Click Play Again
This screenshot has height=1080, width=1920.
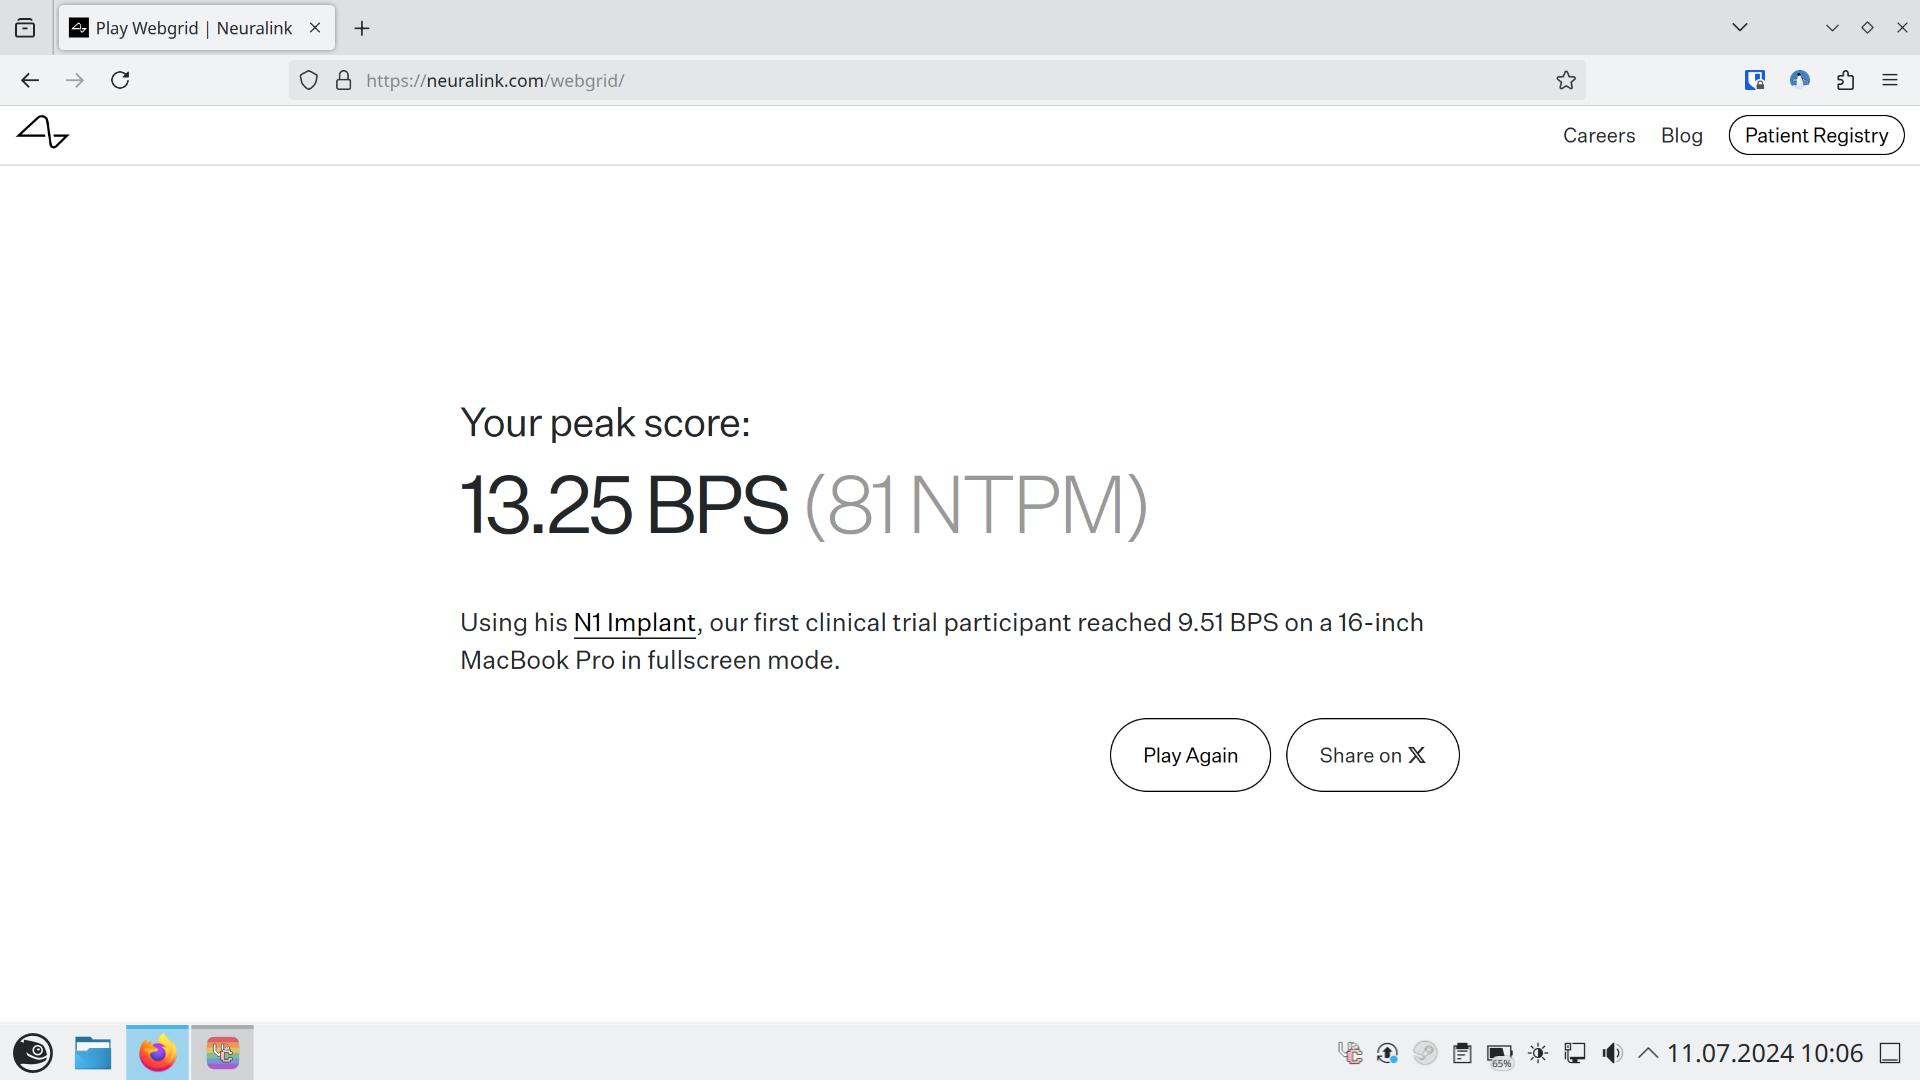click(x=1190, y=755)
